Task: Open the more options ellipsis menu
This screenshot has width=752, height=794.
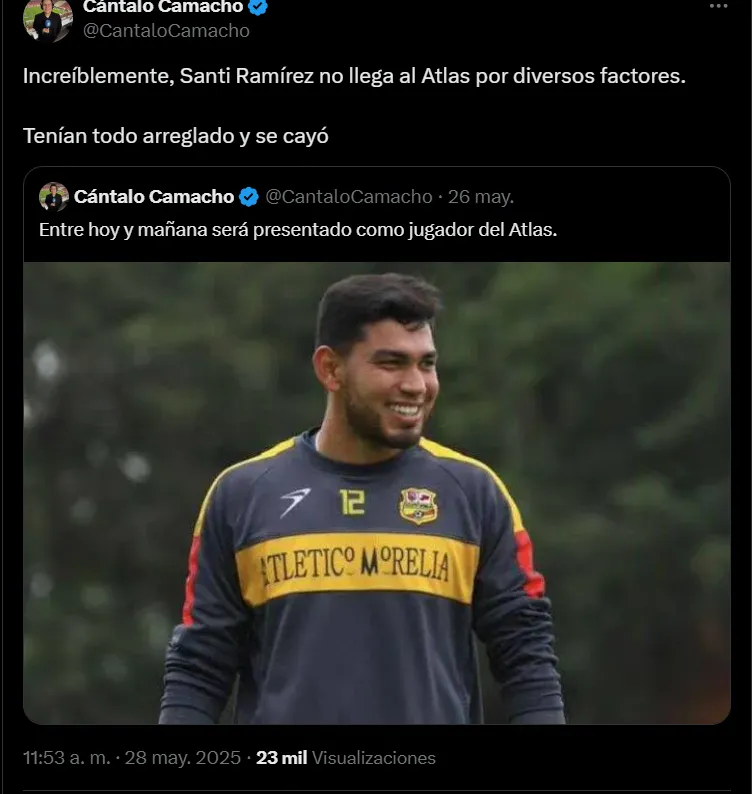Action: click(718, 6)
